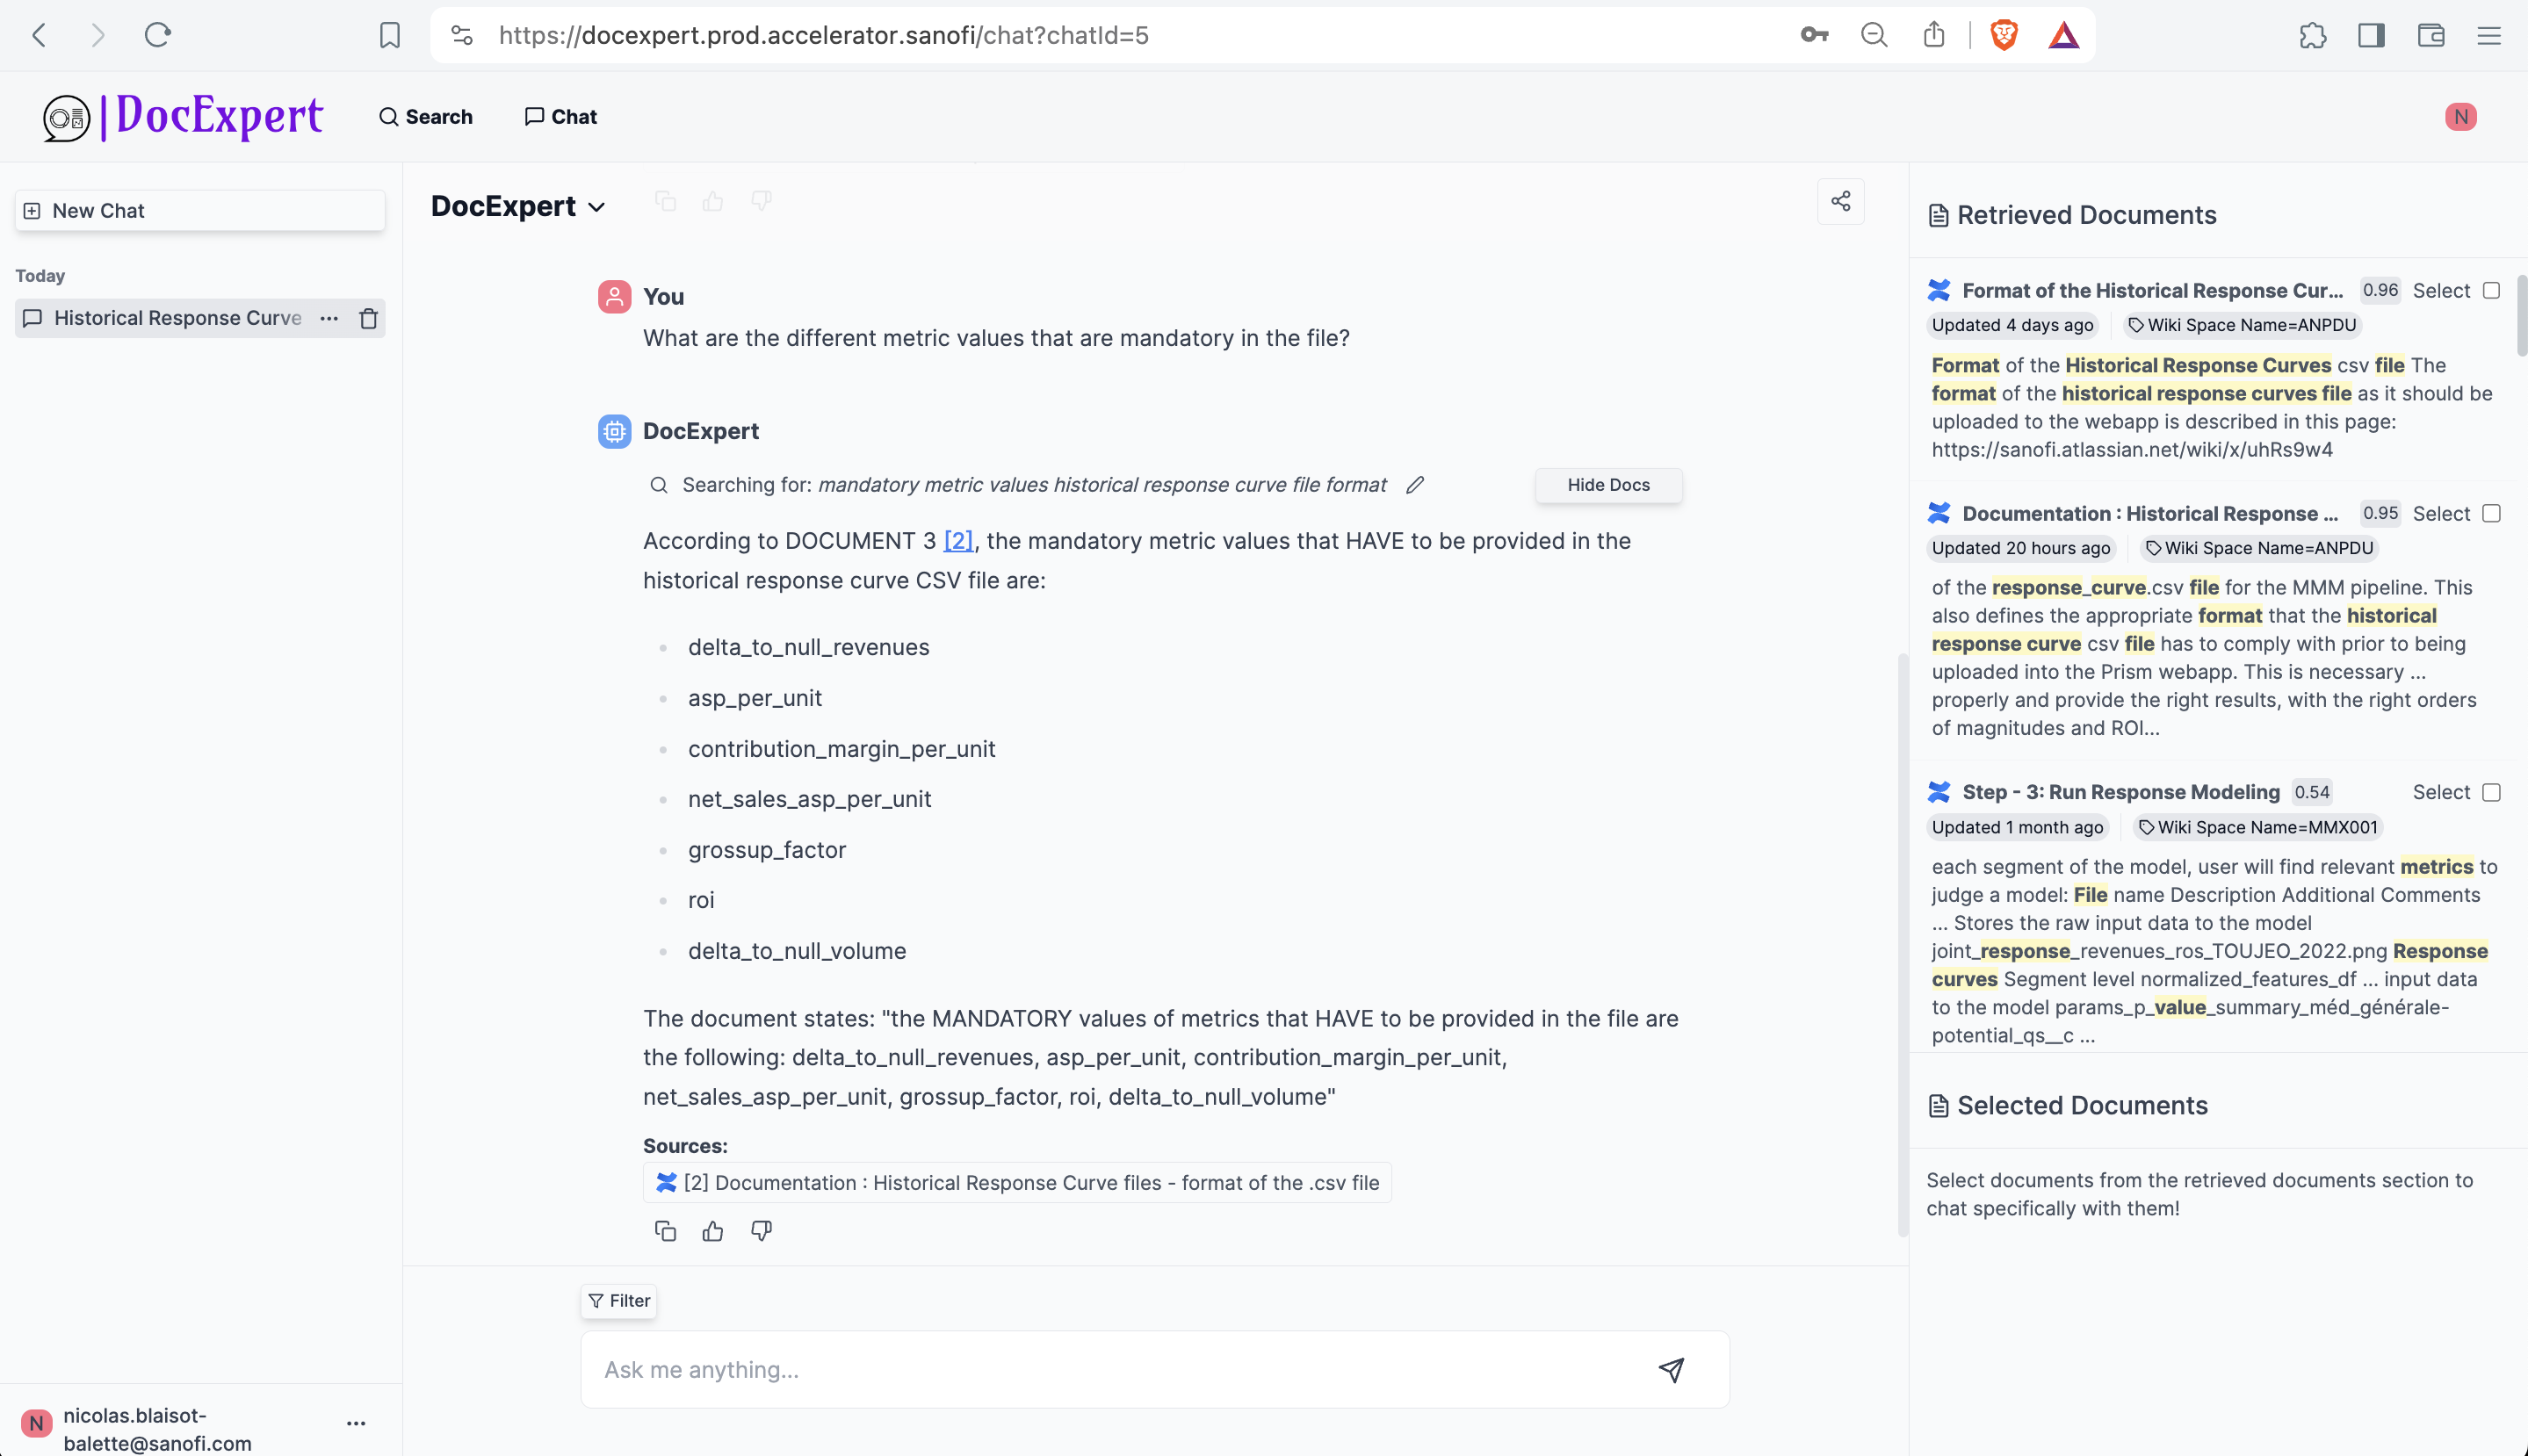The width and height of the screenshot is (2528, 1456).
Task: Open Documentation : Historical Response ... document title
Action: pyautogui.click(x=2150, y=514)
